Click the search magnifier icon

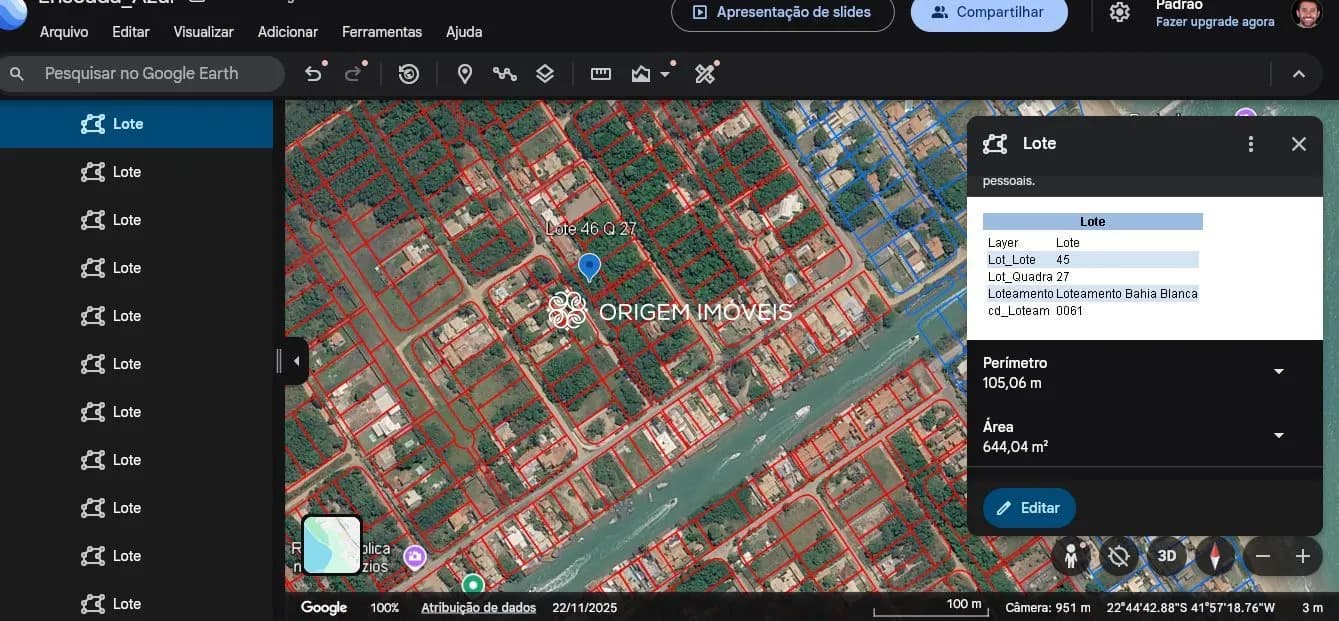(x=17, y=74)
